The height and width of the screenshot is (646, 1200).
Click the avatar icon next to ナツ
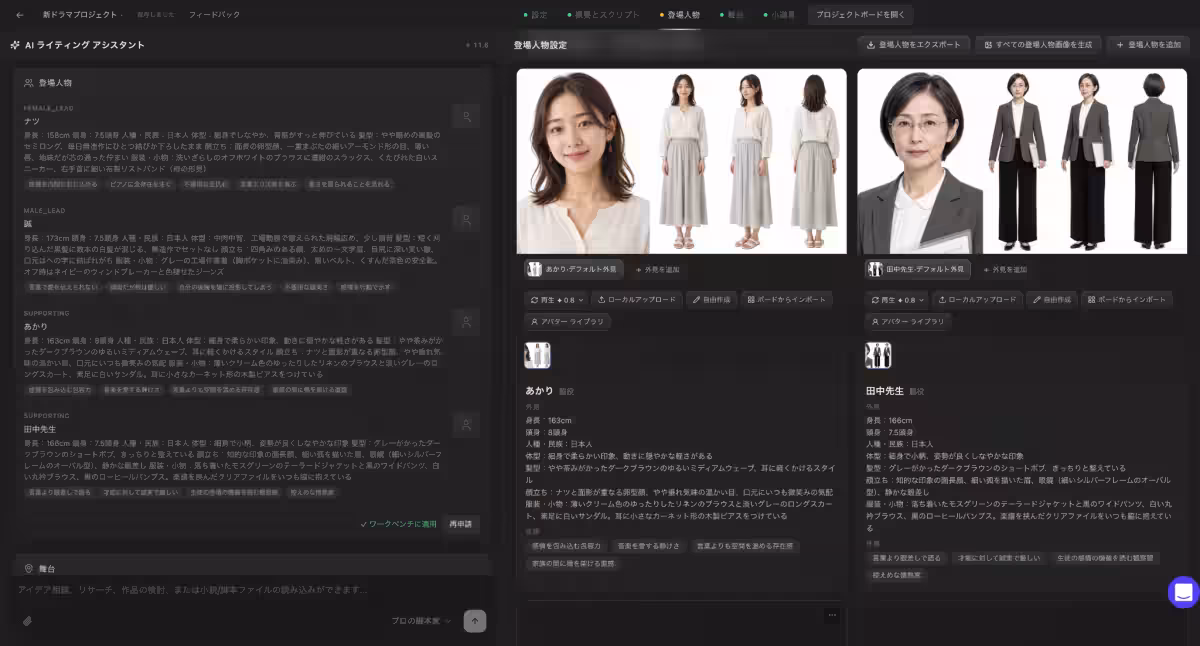pos(465,118)
